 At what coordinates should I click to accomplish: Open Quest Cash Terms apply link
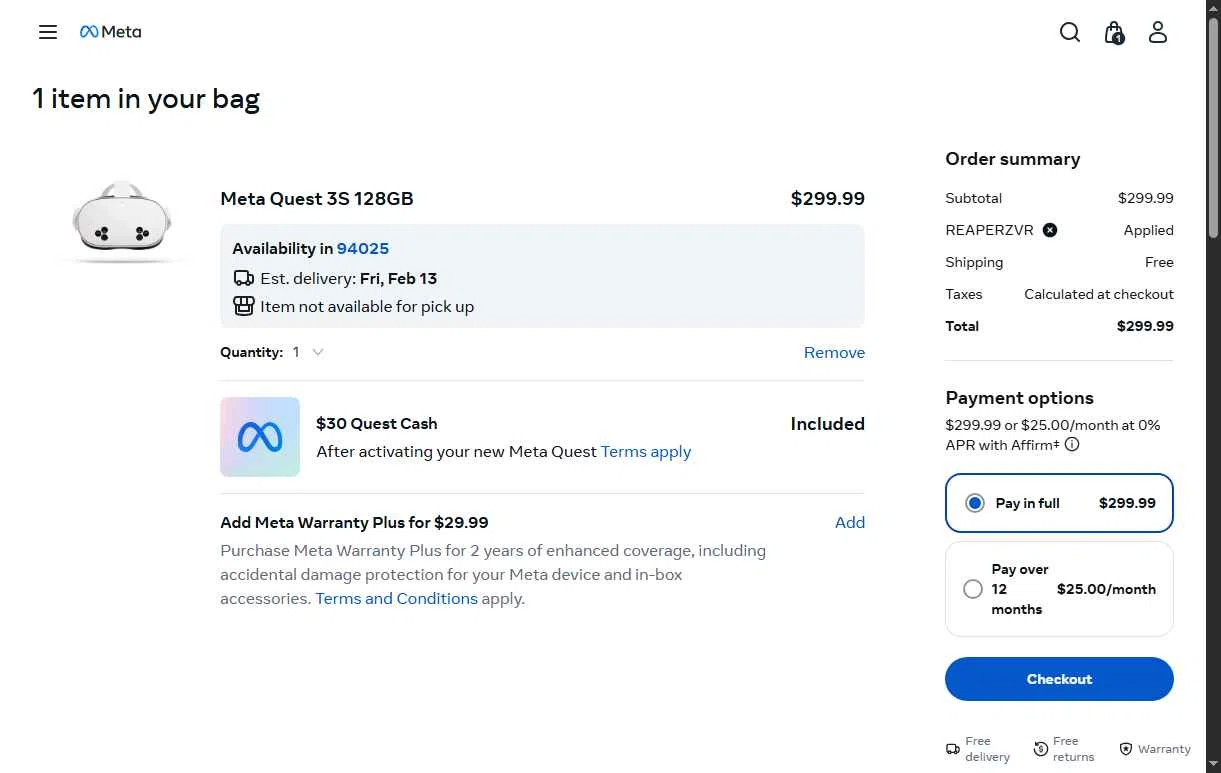click(x=646, y=451)
